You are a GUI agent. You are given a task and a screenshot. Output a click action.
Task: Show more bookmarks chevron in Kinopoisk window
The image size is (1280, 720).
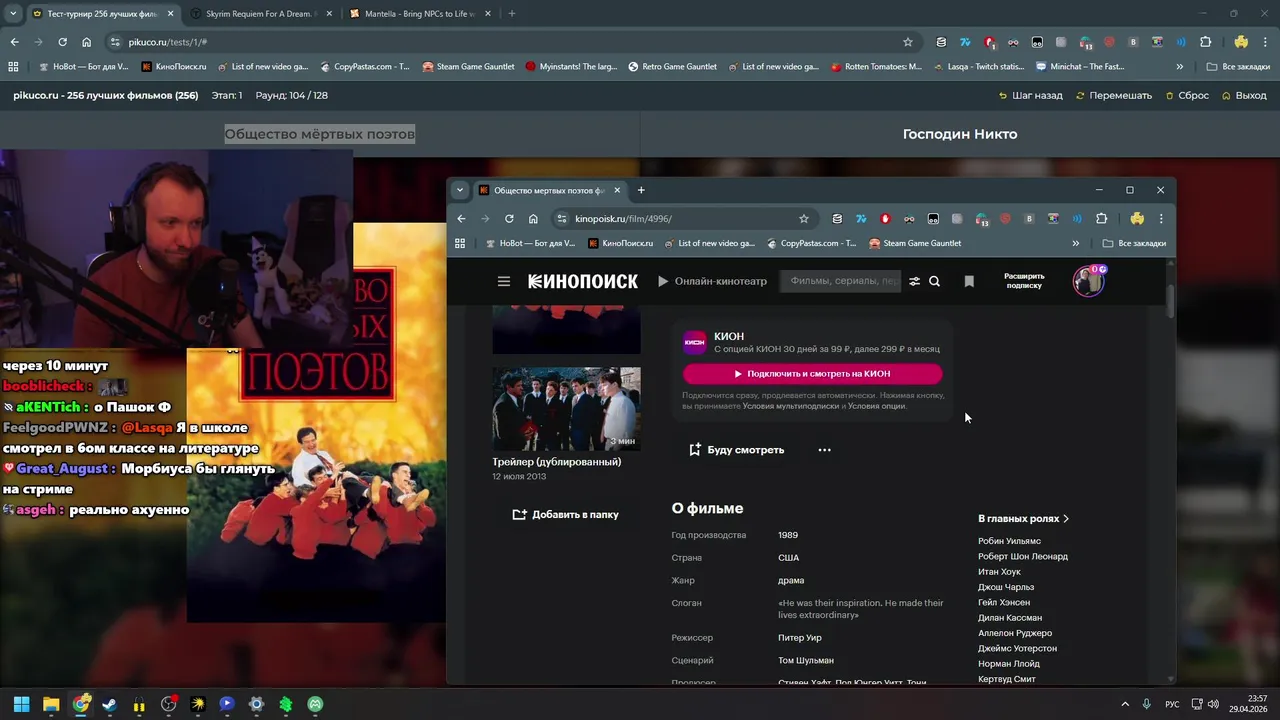pyautogui.click(x=1076, y=243)
